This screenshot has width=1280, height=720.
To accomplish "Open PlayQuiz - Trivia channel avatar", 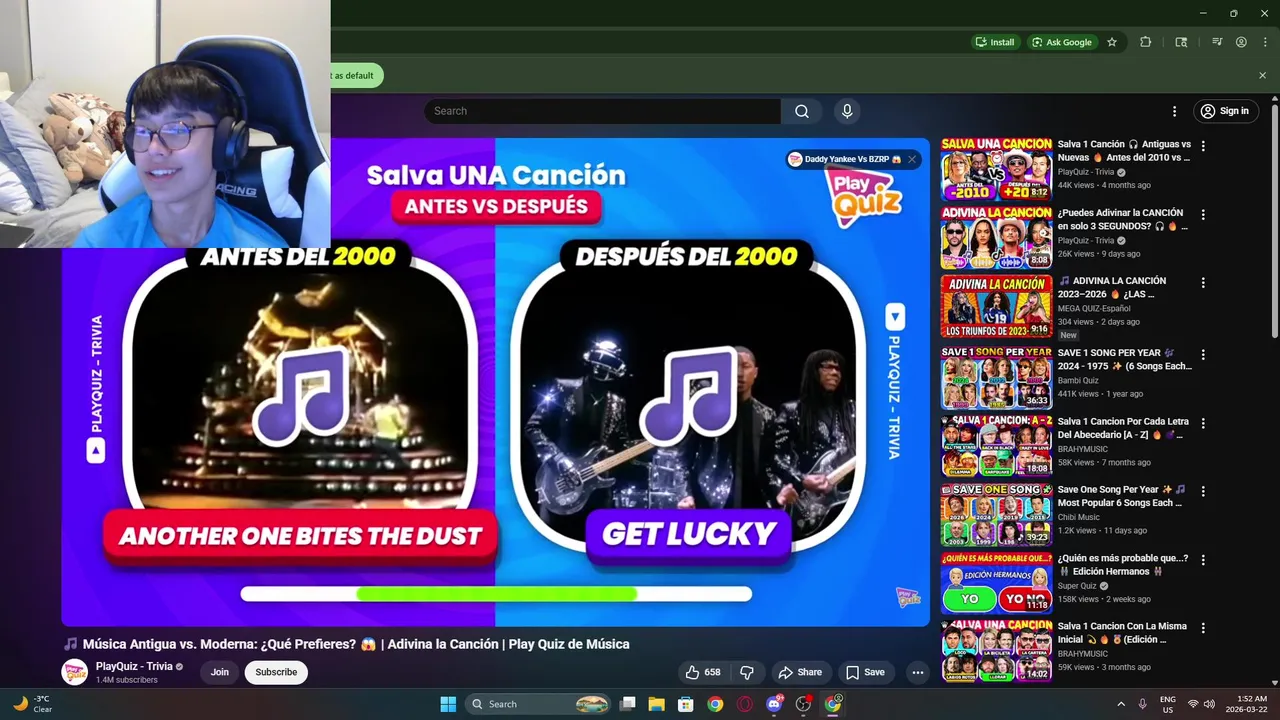I will (75, 672).
